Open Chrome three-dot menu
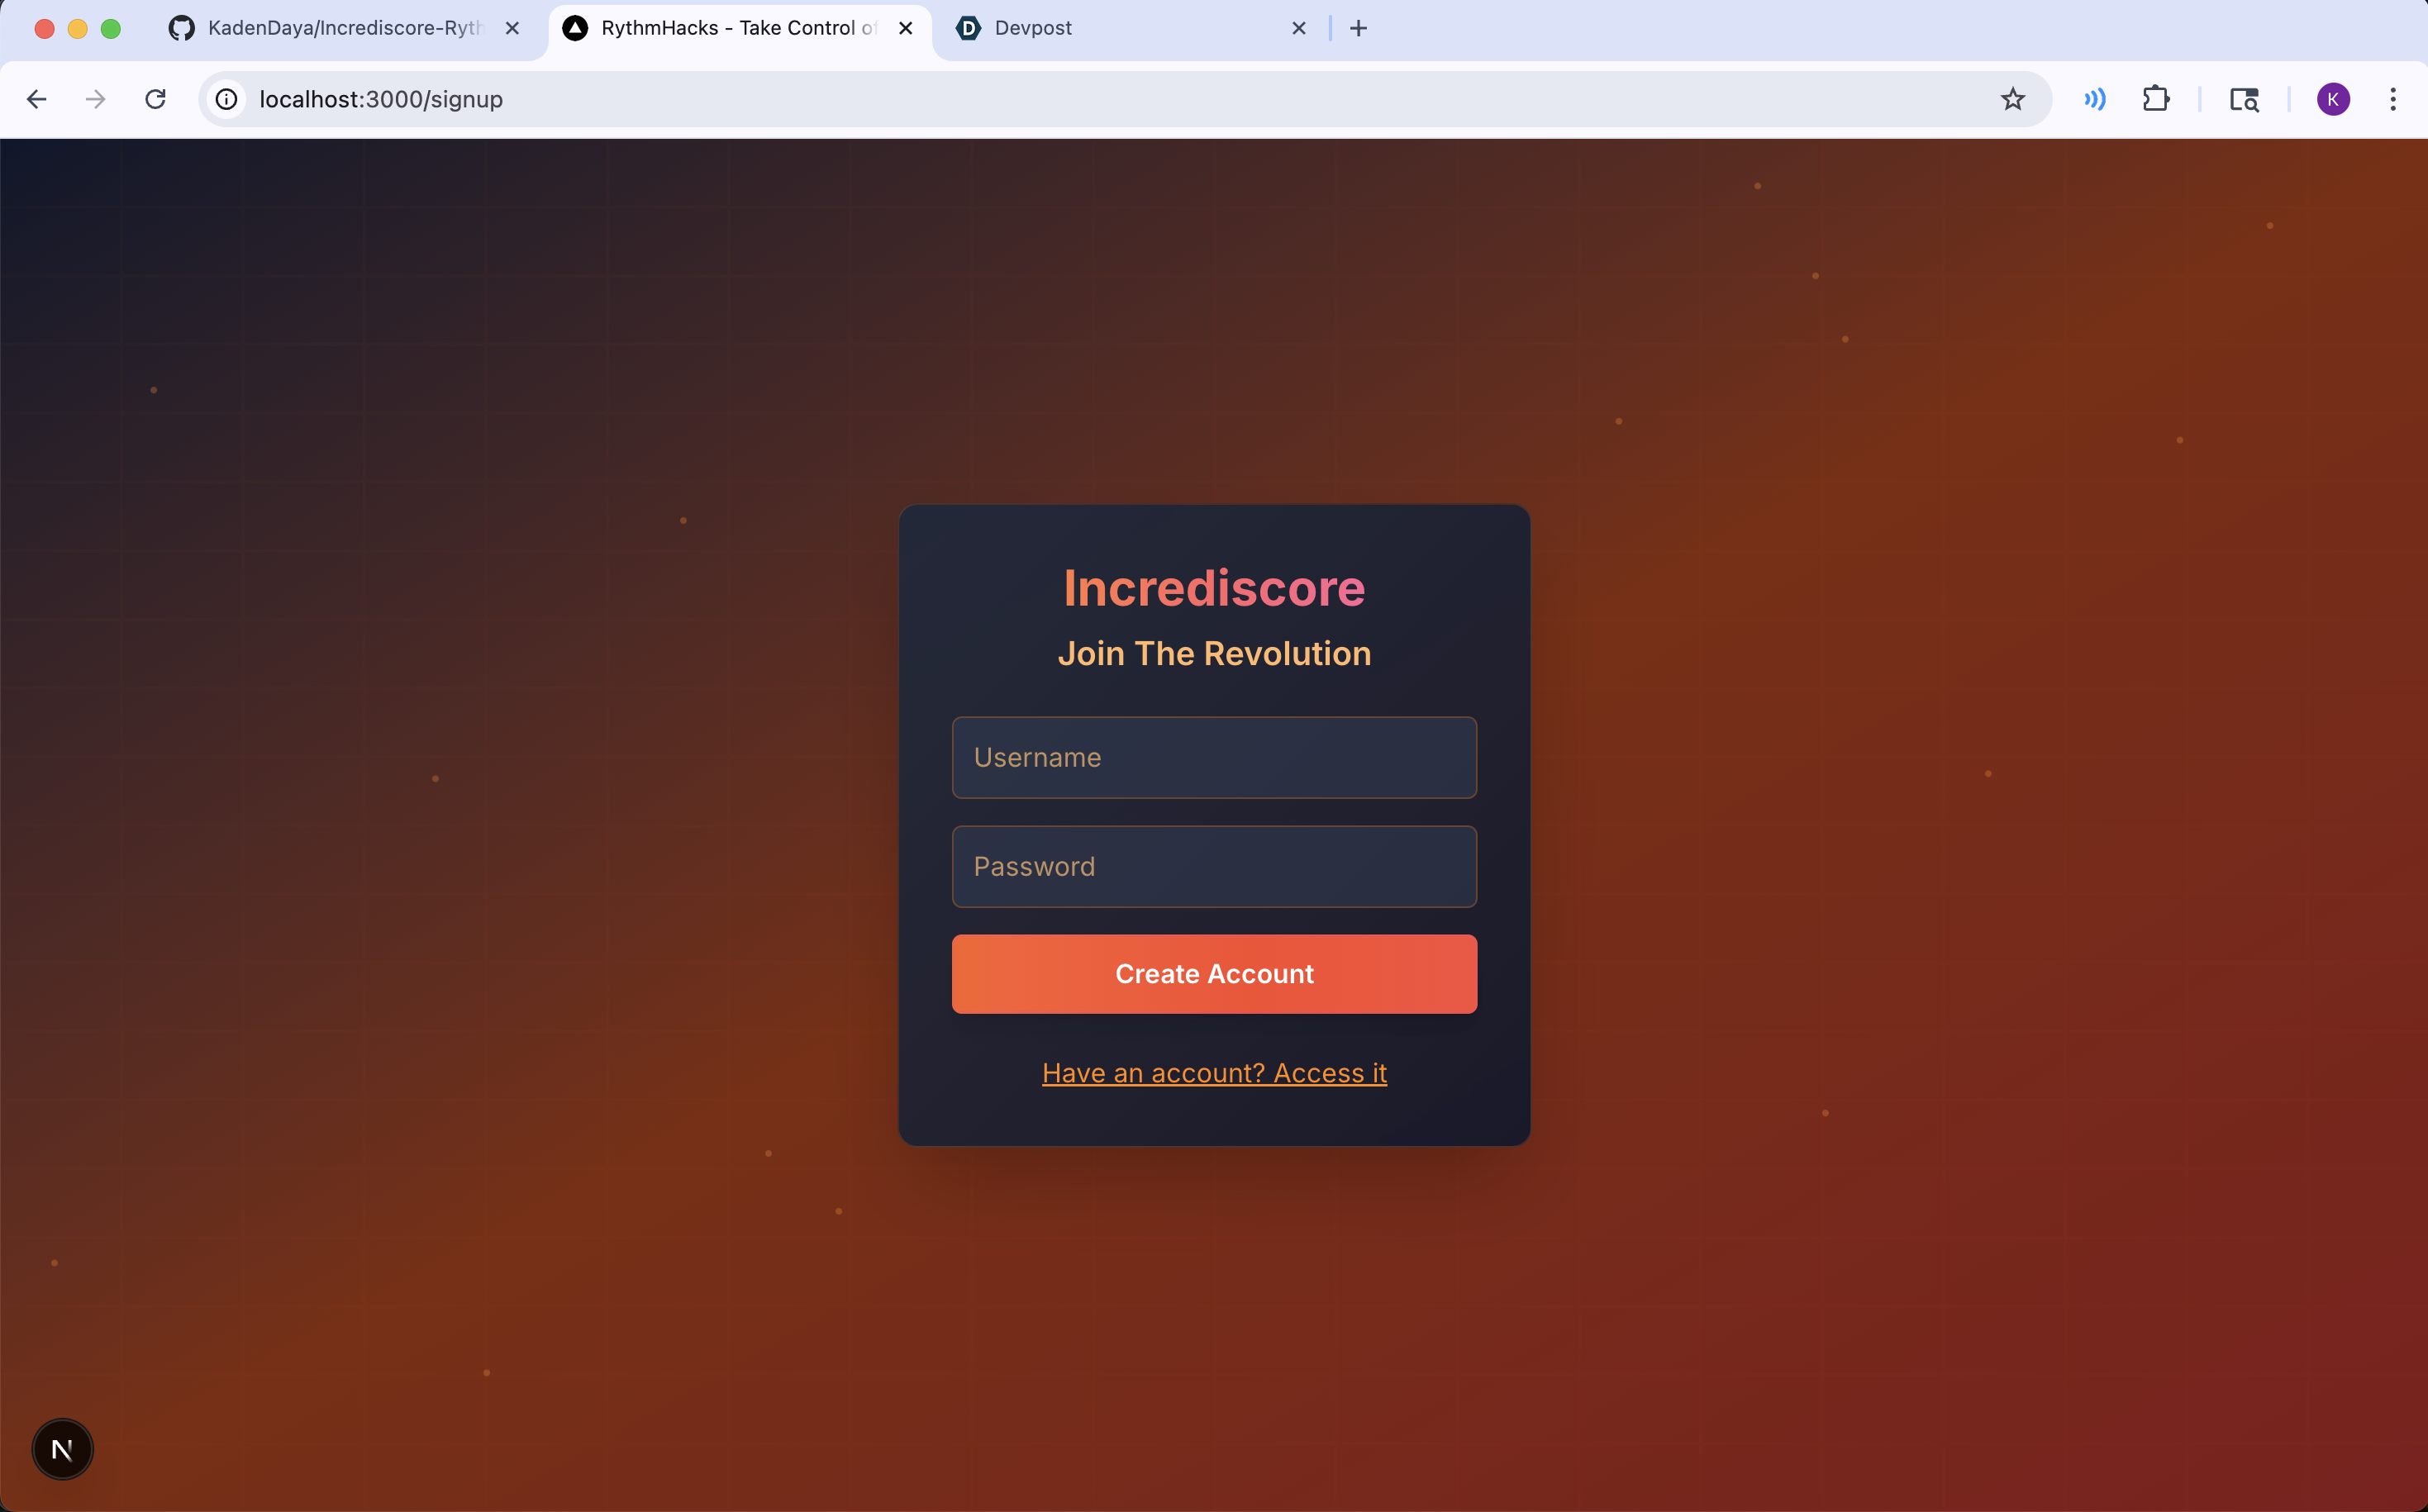 click(2392, 99)
